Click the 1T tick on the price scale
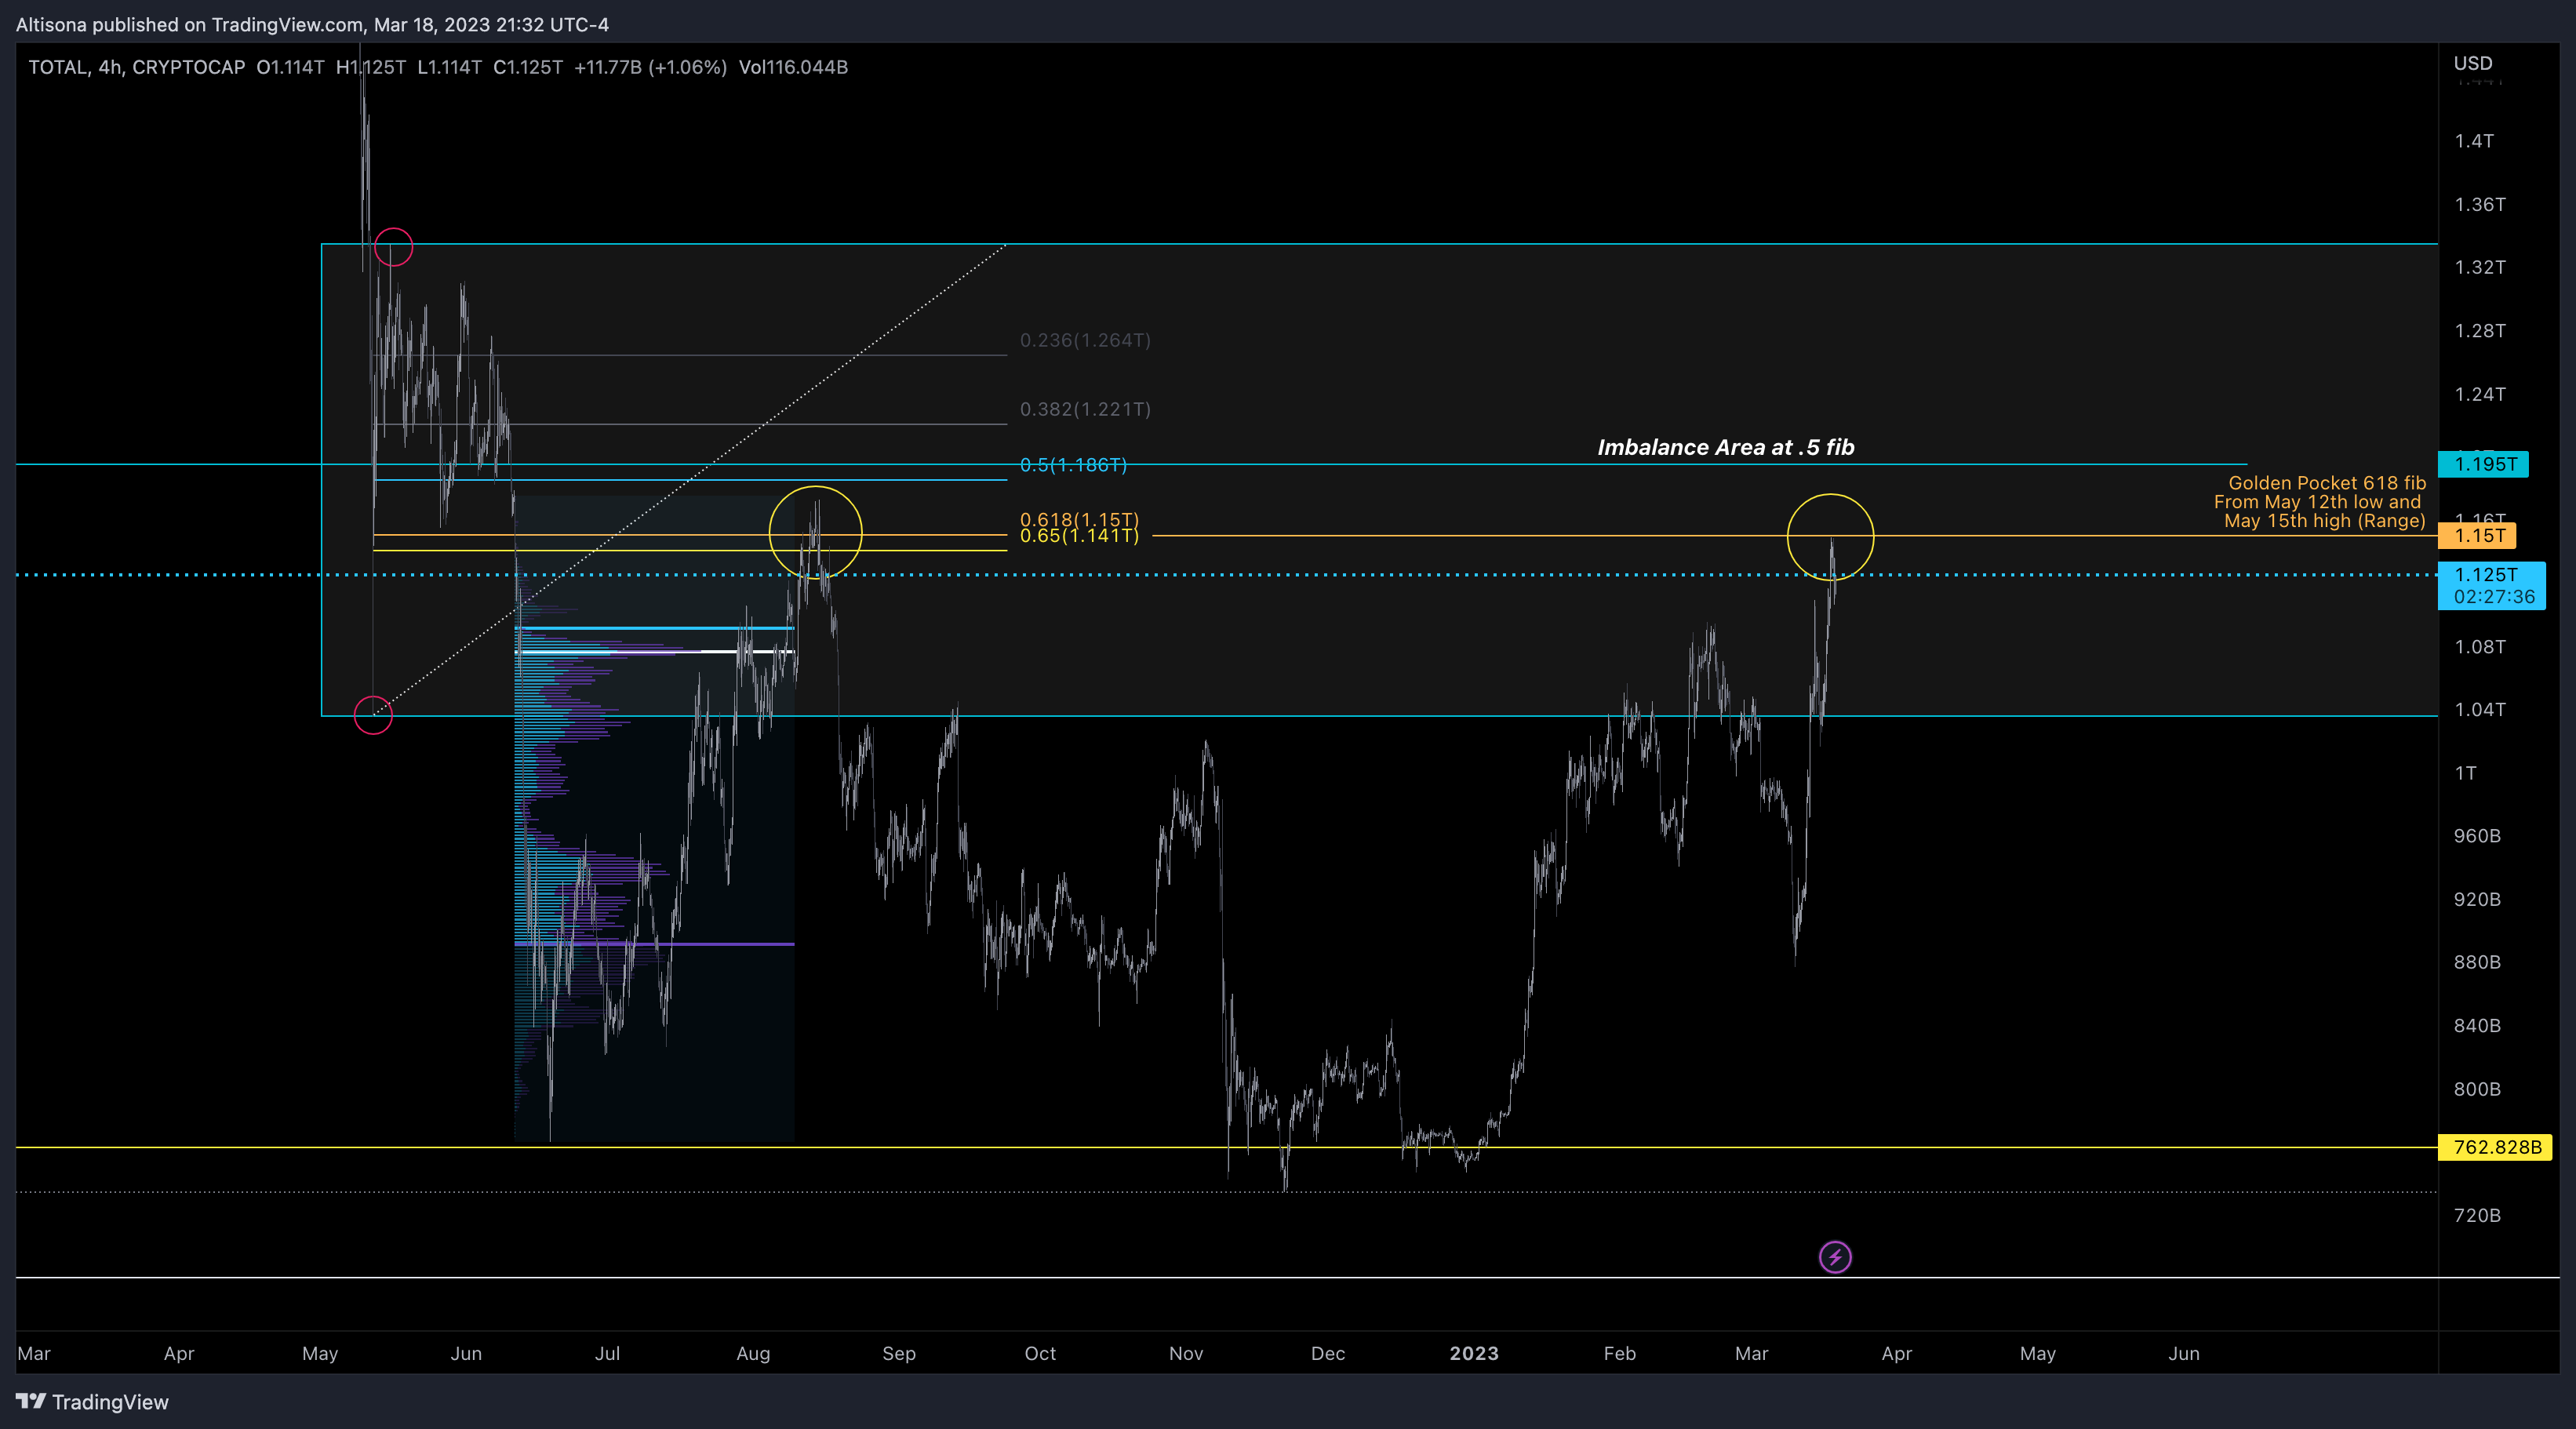 tap(2465, 773)
